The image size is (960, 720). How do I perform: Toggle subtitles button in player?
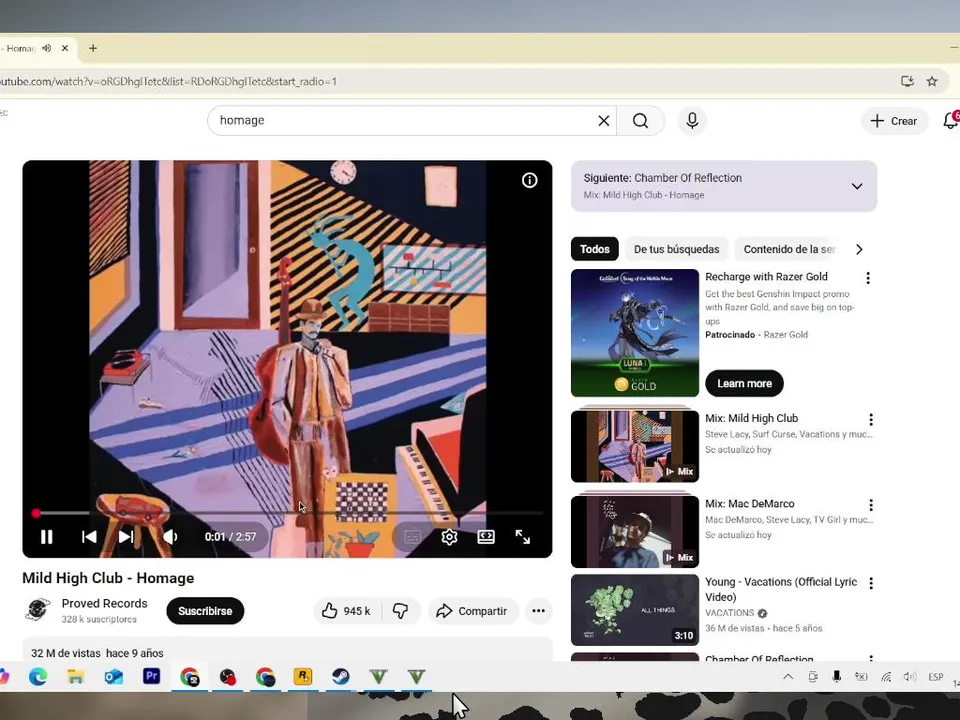tap(413, 537)
